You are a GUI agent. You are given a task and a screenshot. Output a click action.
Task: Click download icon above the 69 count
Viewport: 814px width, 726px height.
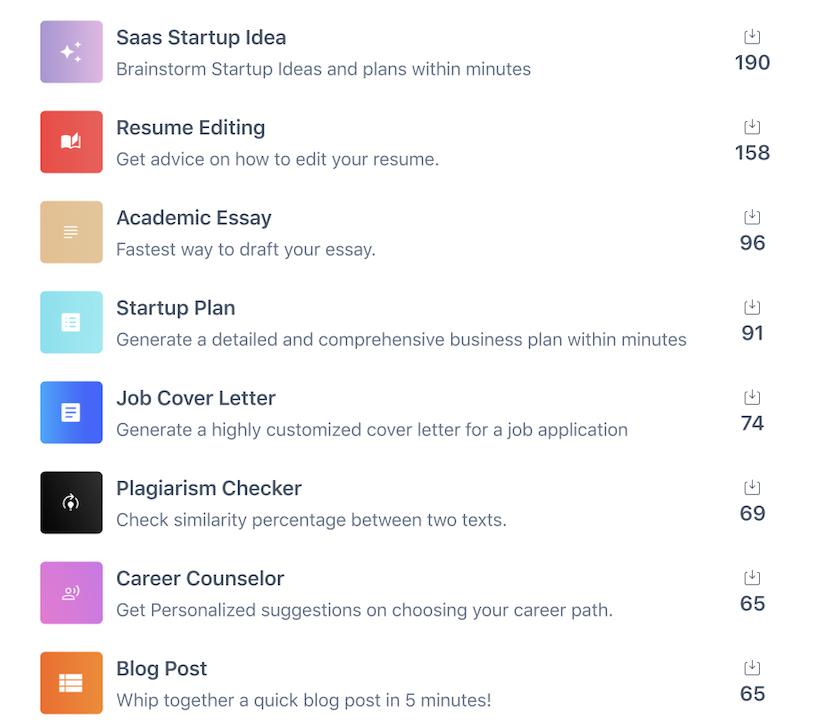coord(752,487)
